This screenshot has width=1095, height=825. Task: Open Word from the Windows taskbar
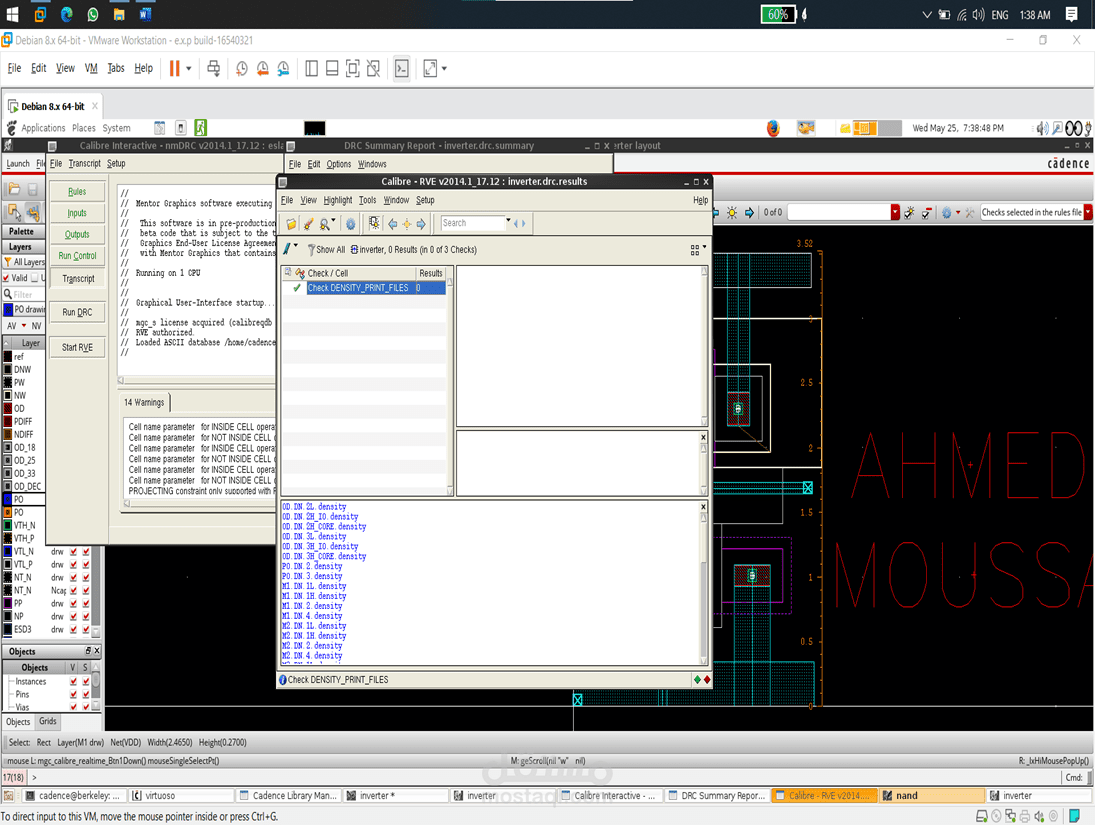point(145,14)
